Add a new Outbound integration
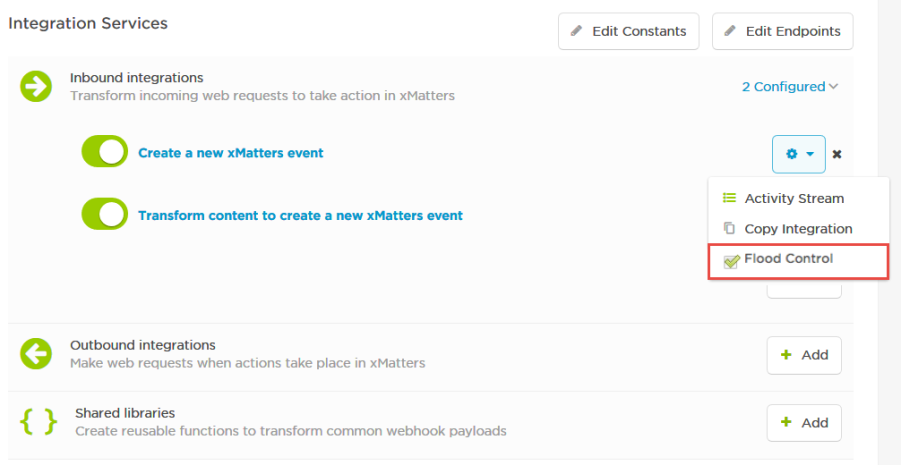The image size is (901, 465). [804, 355]
